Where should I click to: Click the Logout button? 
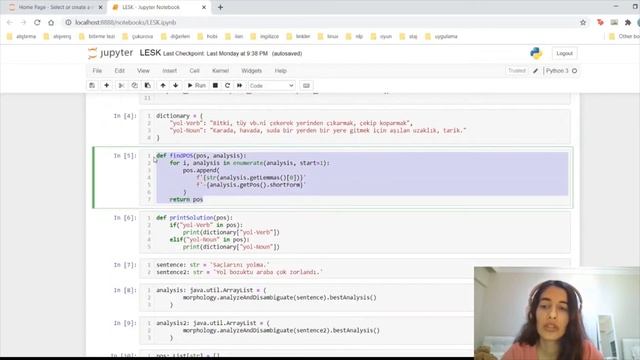point(564,53)
